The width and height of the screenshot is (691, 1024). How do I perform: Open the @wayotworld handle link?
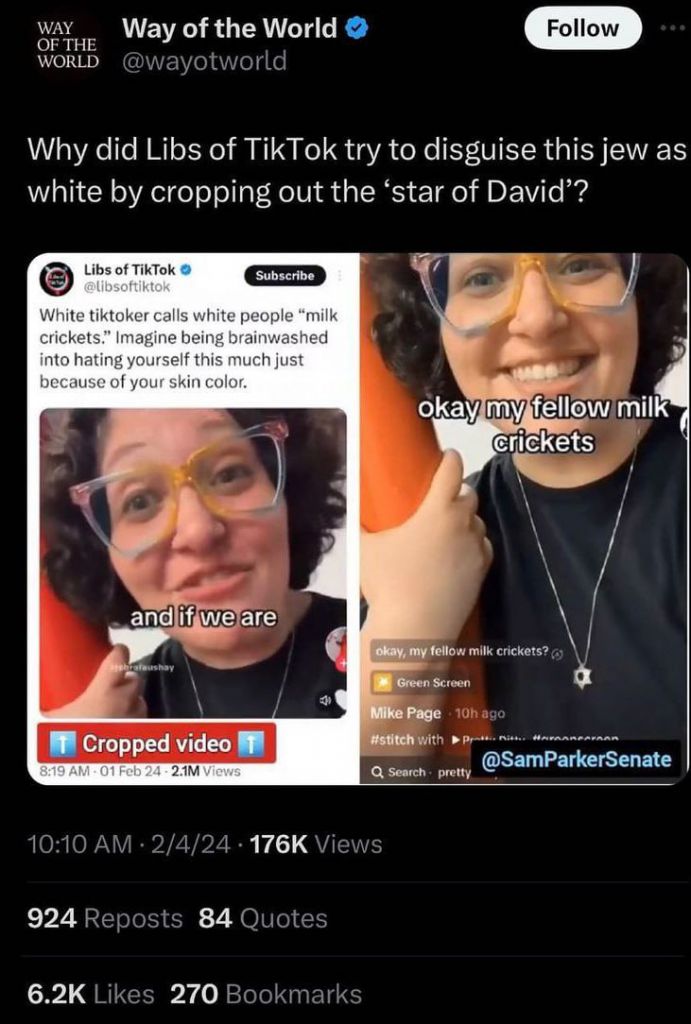click(204, 61)
